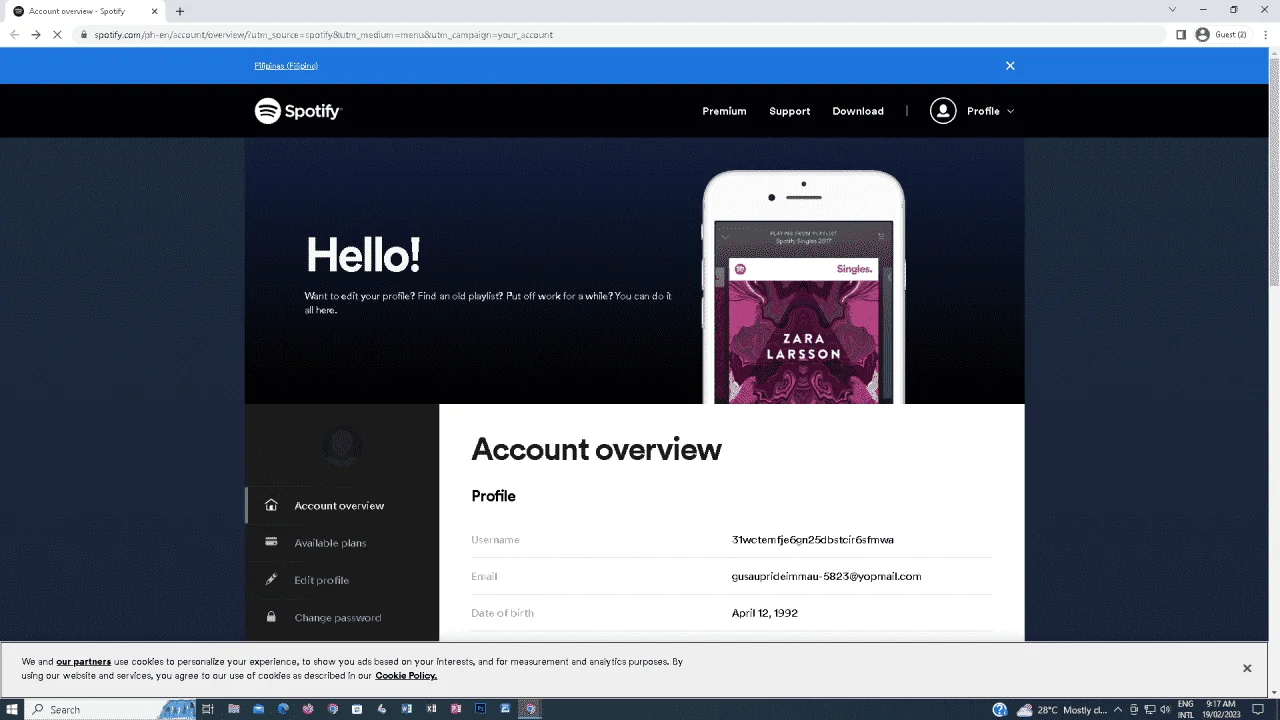
Task: Open Task View on the taskbar
Action: (x=208, y=709)
